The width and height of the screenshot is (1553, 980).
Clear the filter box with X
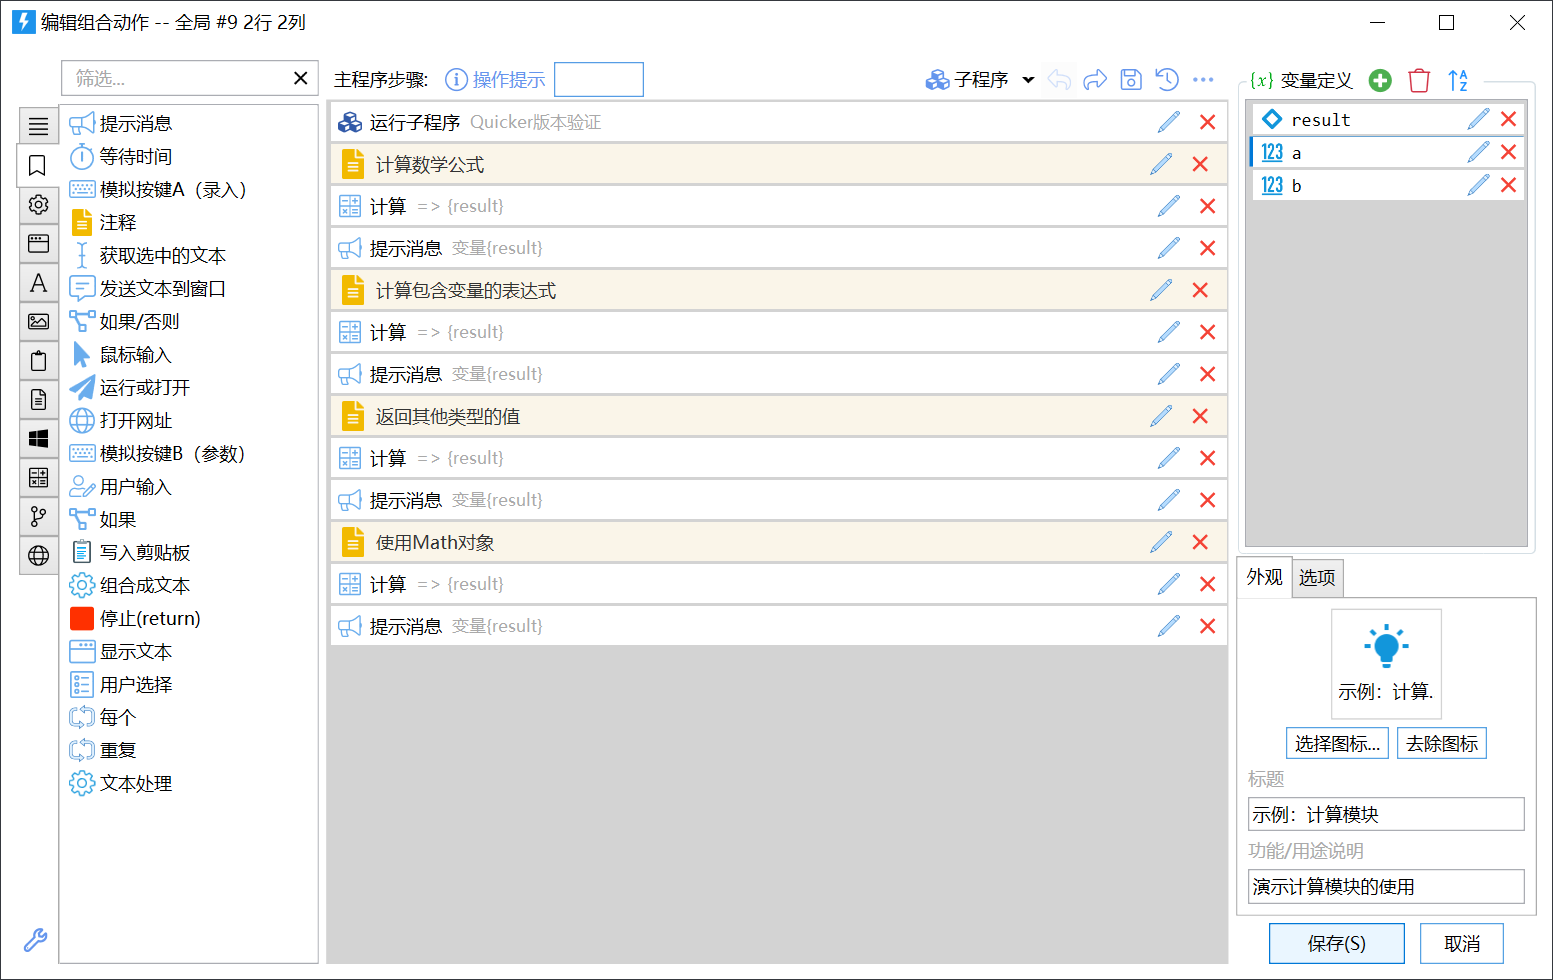coord(300,78)
